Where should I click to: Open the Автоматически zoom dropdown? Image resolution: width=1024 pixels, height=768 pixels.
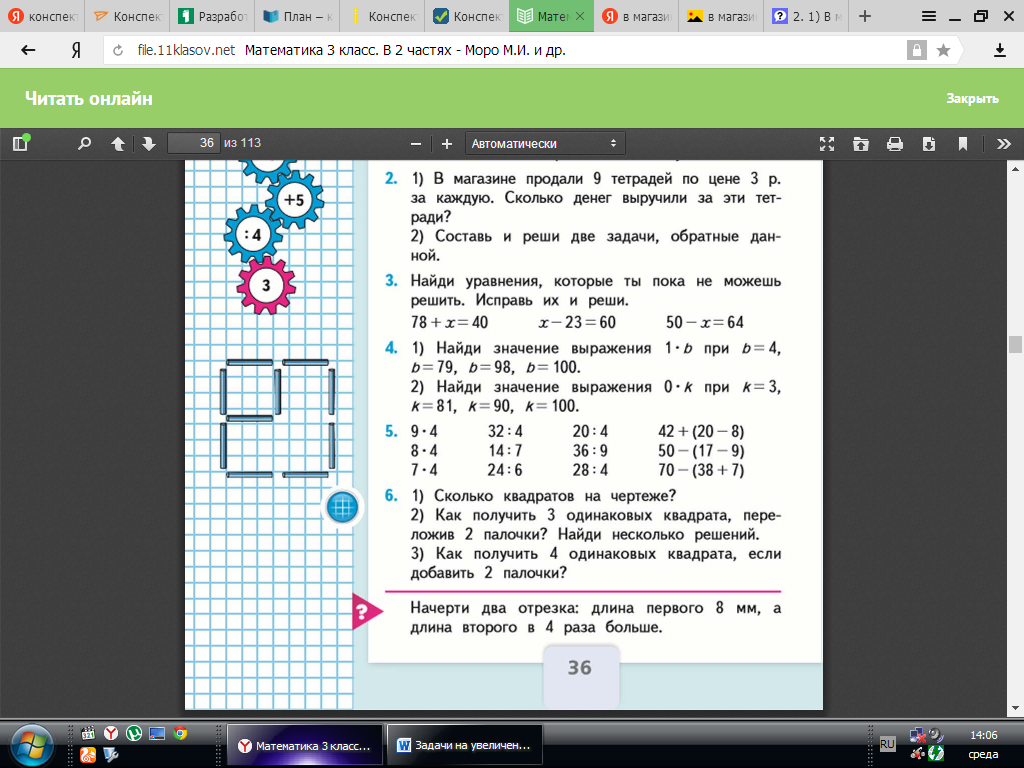click(545, 143)
